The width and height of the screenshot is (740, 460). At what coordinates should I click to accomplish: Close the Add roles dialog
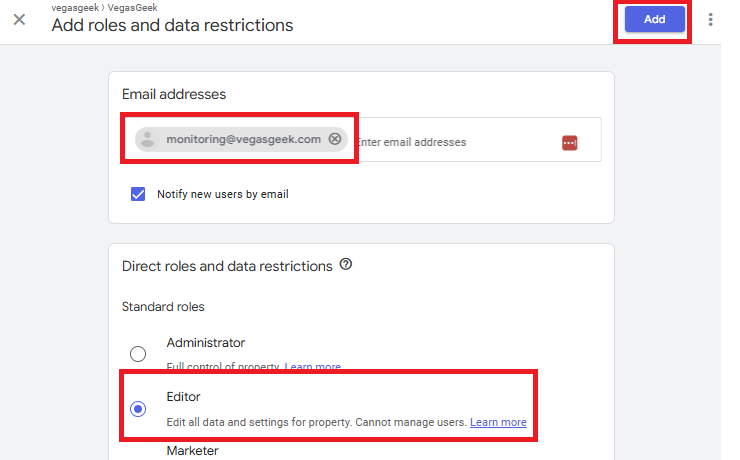(x=19, y=19)
